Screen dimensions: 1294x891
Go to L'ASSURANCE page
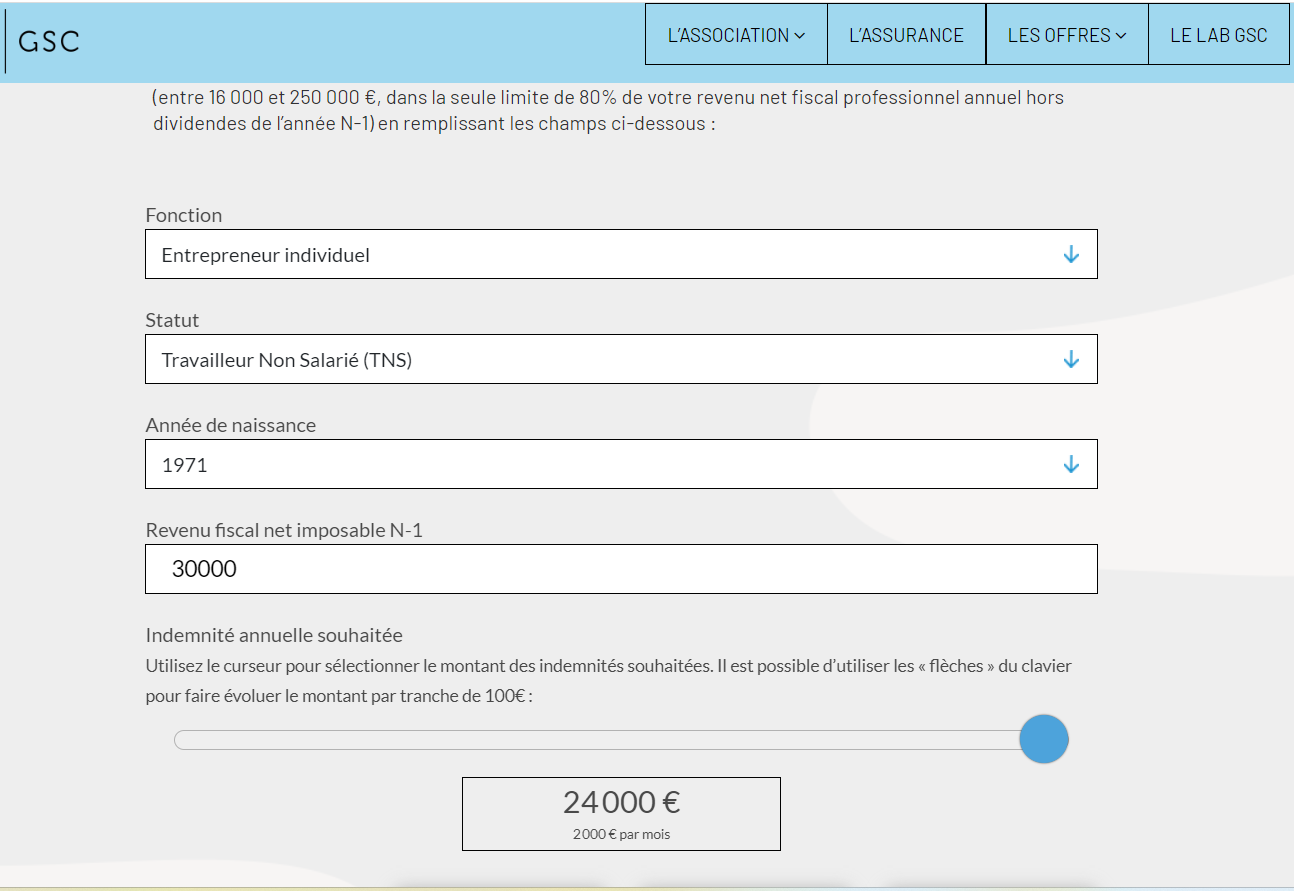pyautogui.click(x=906, y=35)
